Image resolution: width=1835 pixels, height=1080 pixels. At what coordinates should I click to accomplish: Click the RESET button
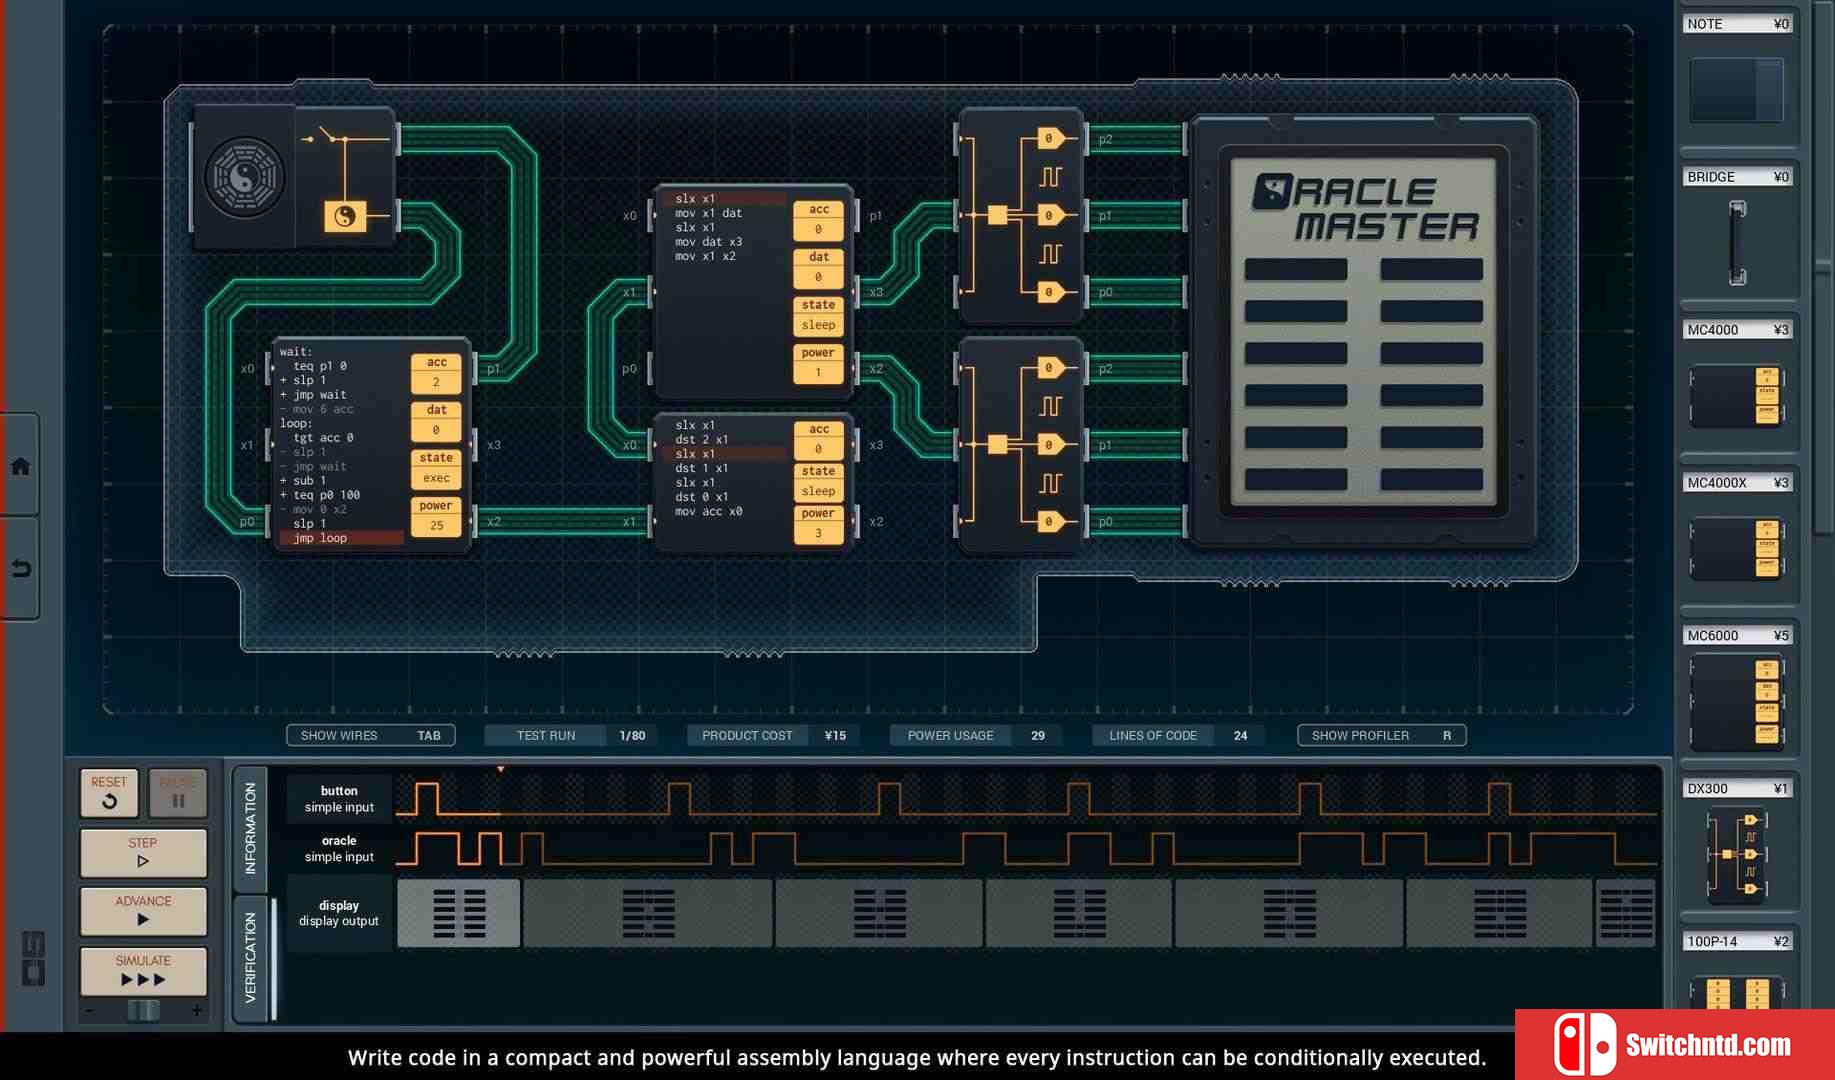[x=109, y=792]
